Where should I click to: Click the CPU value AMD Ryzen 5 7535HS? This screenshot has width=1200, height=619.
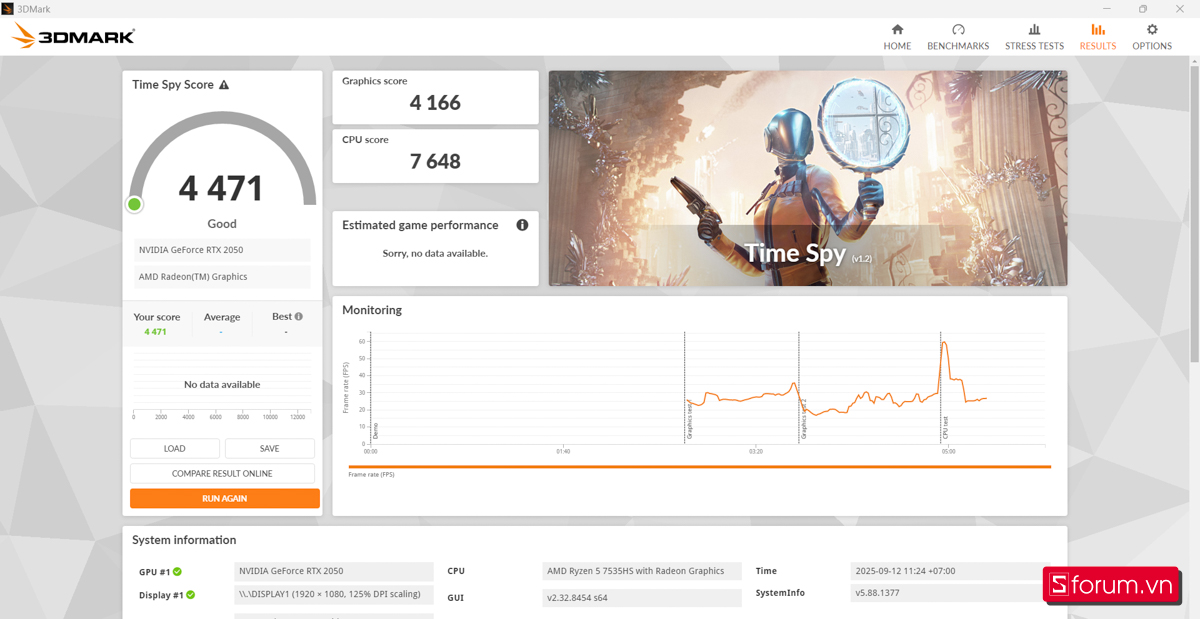click(x=641, y=571)
